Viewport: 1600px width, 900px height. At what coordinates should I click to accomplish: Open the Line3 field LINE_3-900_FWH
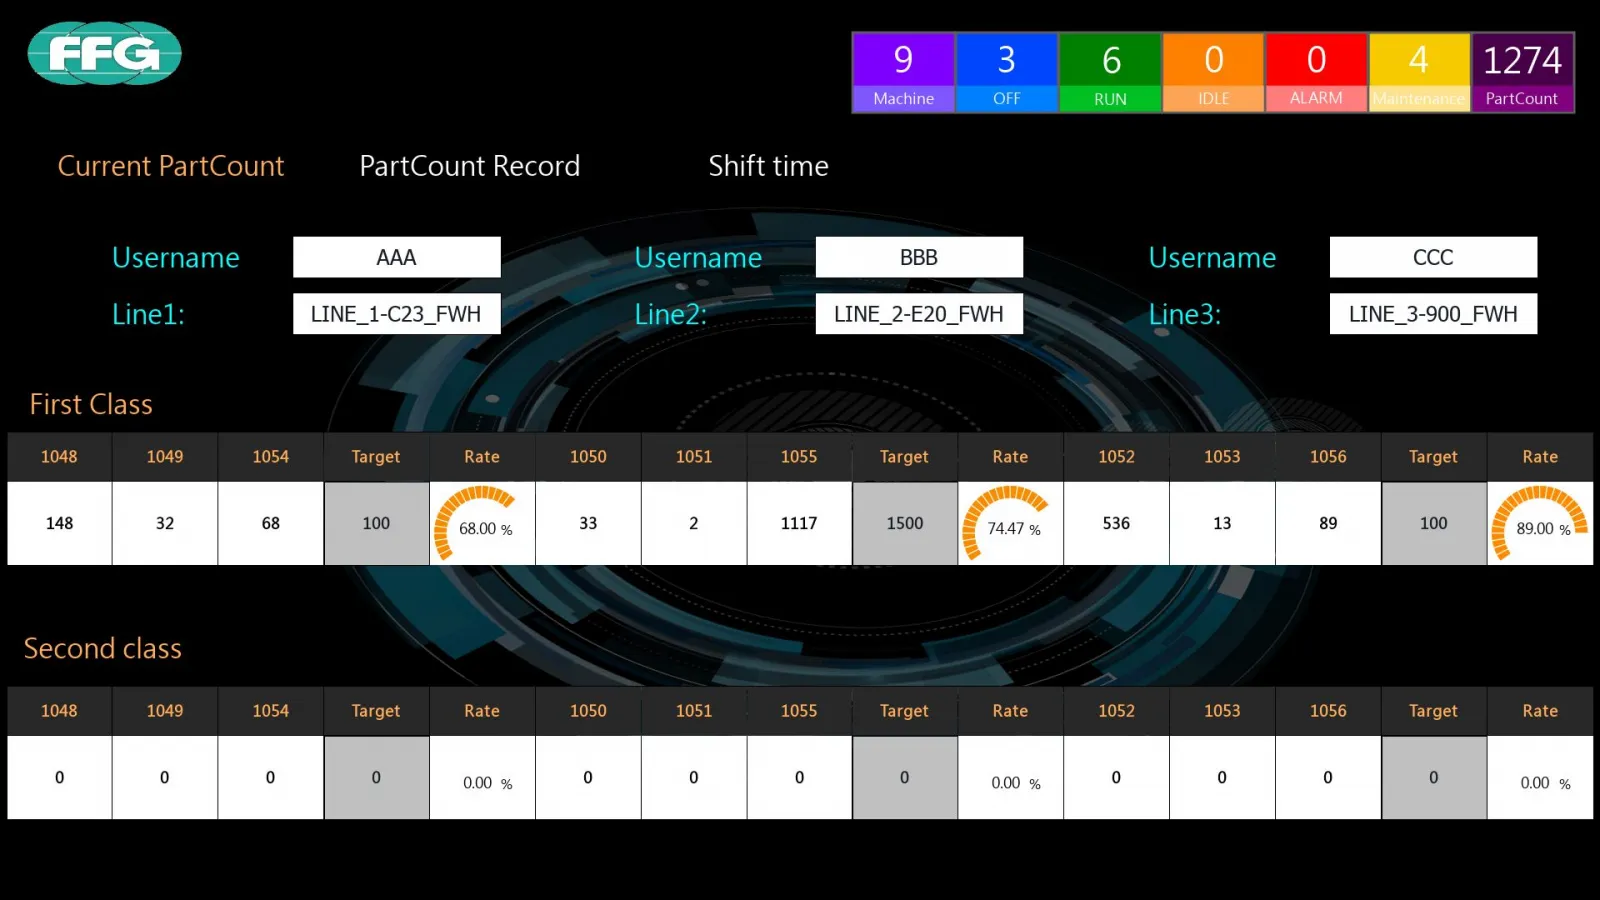tap(1433, 314)
